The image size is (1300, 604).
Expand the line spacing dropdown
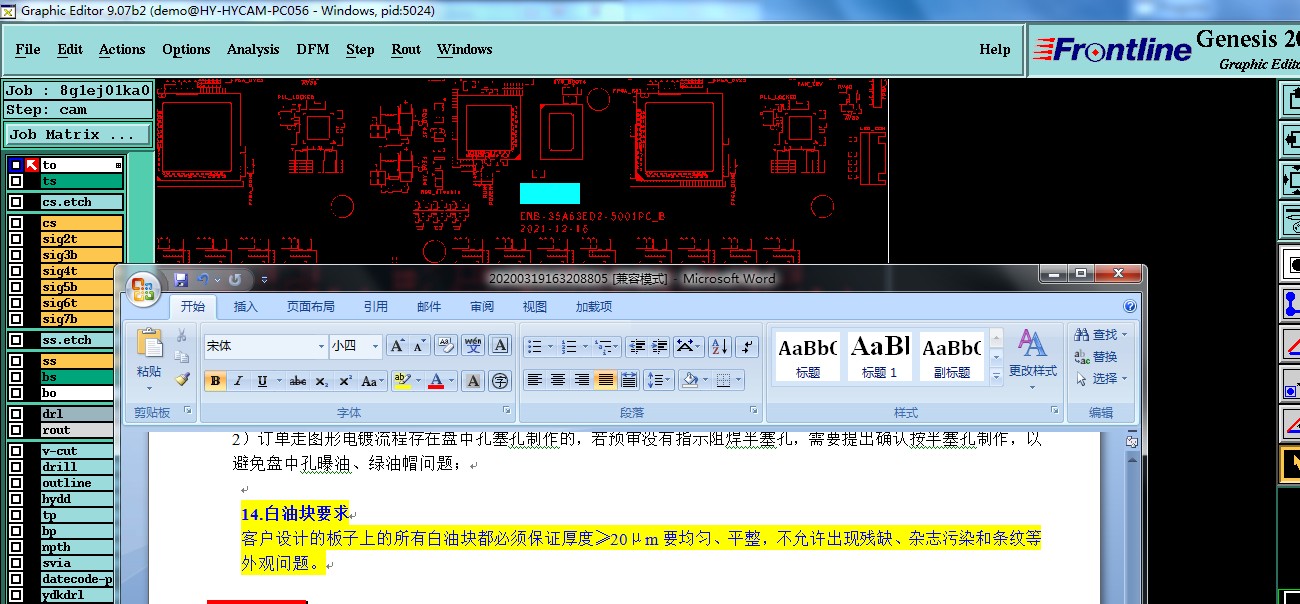click(669, 380)
